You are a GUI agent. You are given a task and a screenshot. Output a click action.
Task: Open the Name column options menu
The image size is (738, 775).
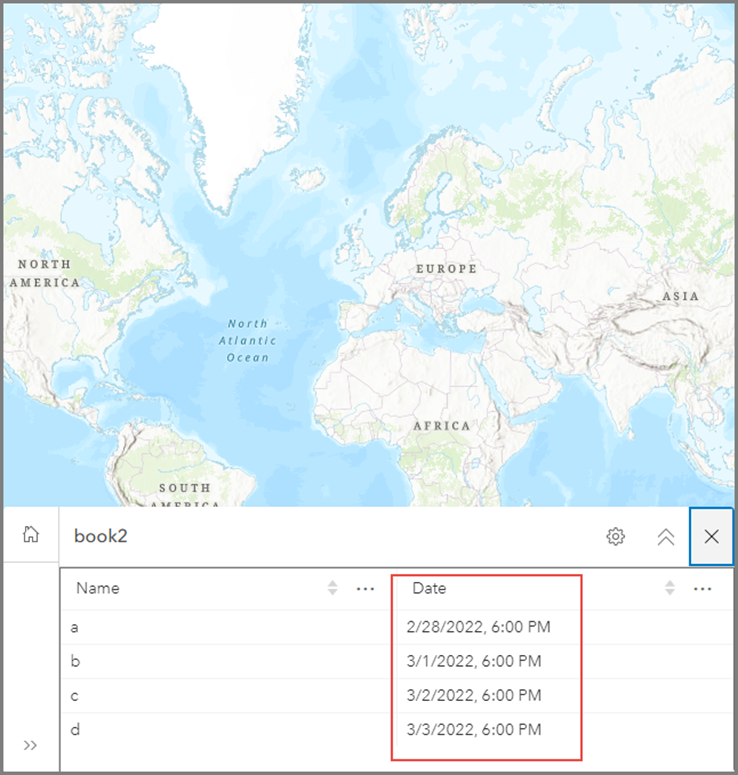click(365, 588)
